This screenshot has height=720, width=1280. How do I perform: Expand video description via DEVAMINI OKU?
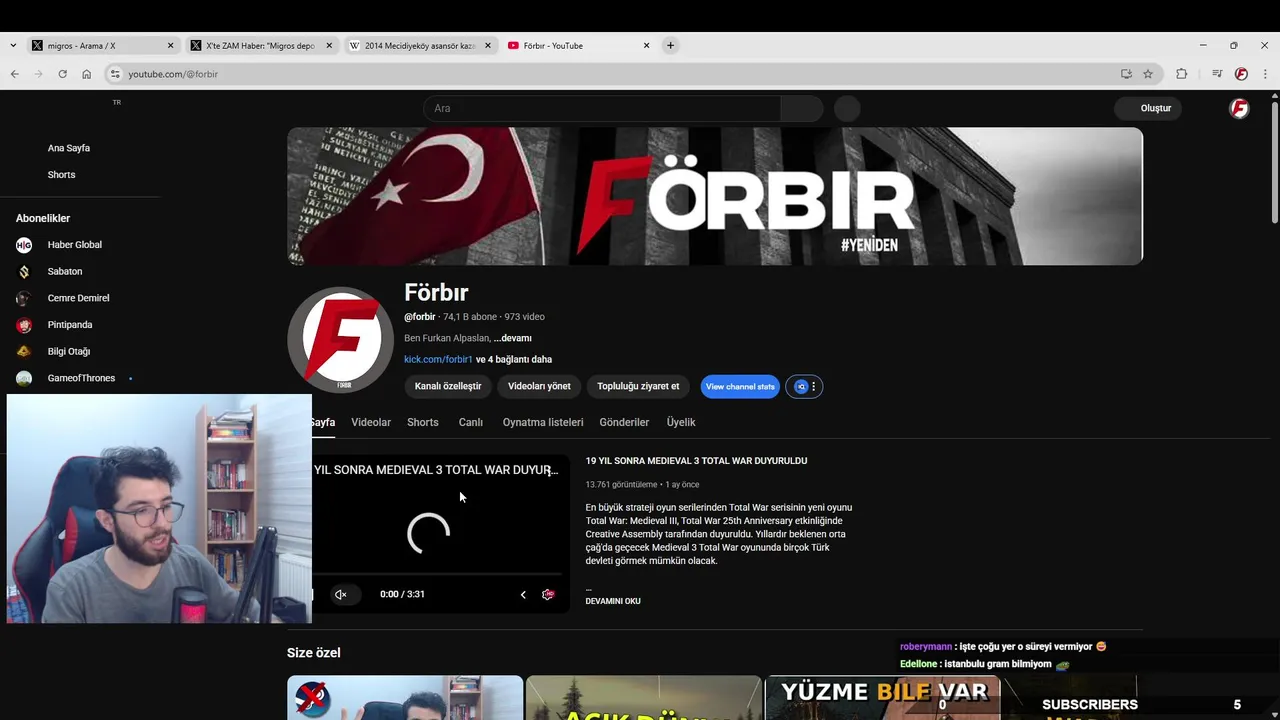pos(613,601)
